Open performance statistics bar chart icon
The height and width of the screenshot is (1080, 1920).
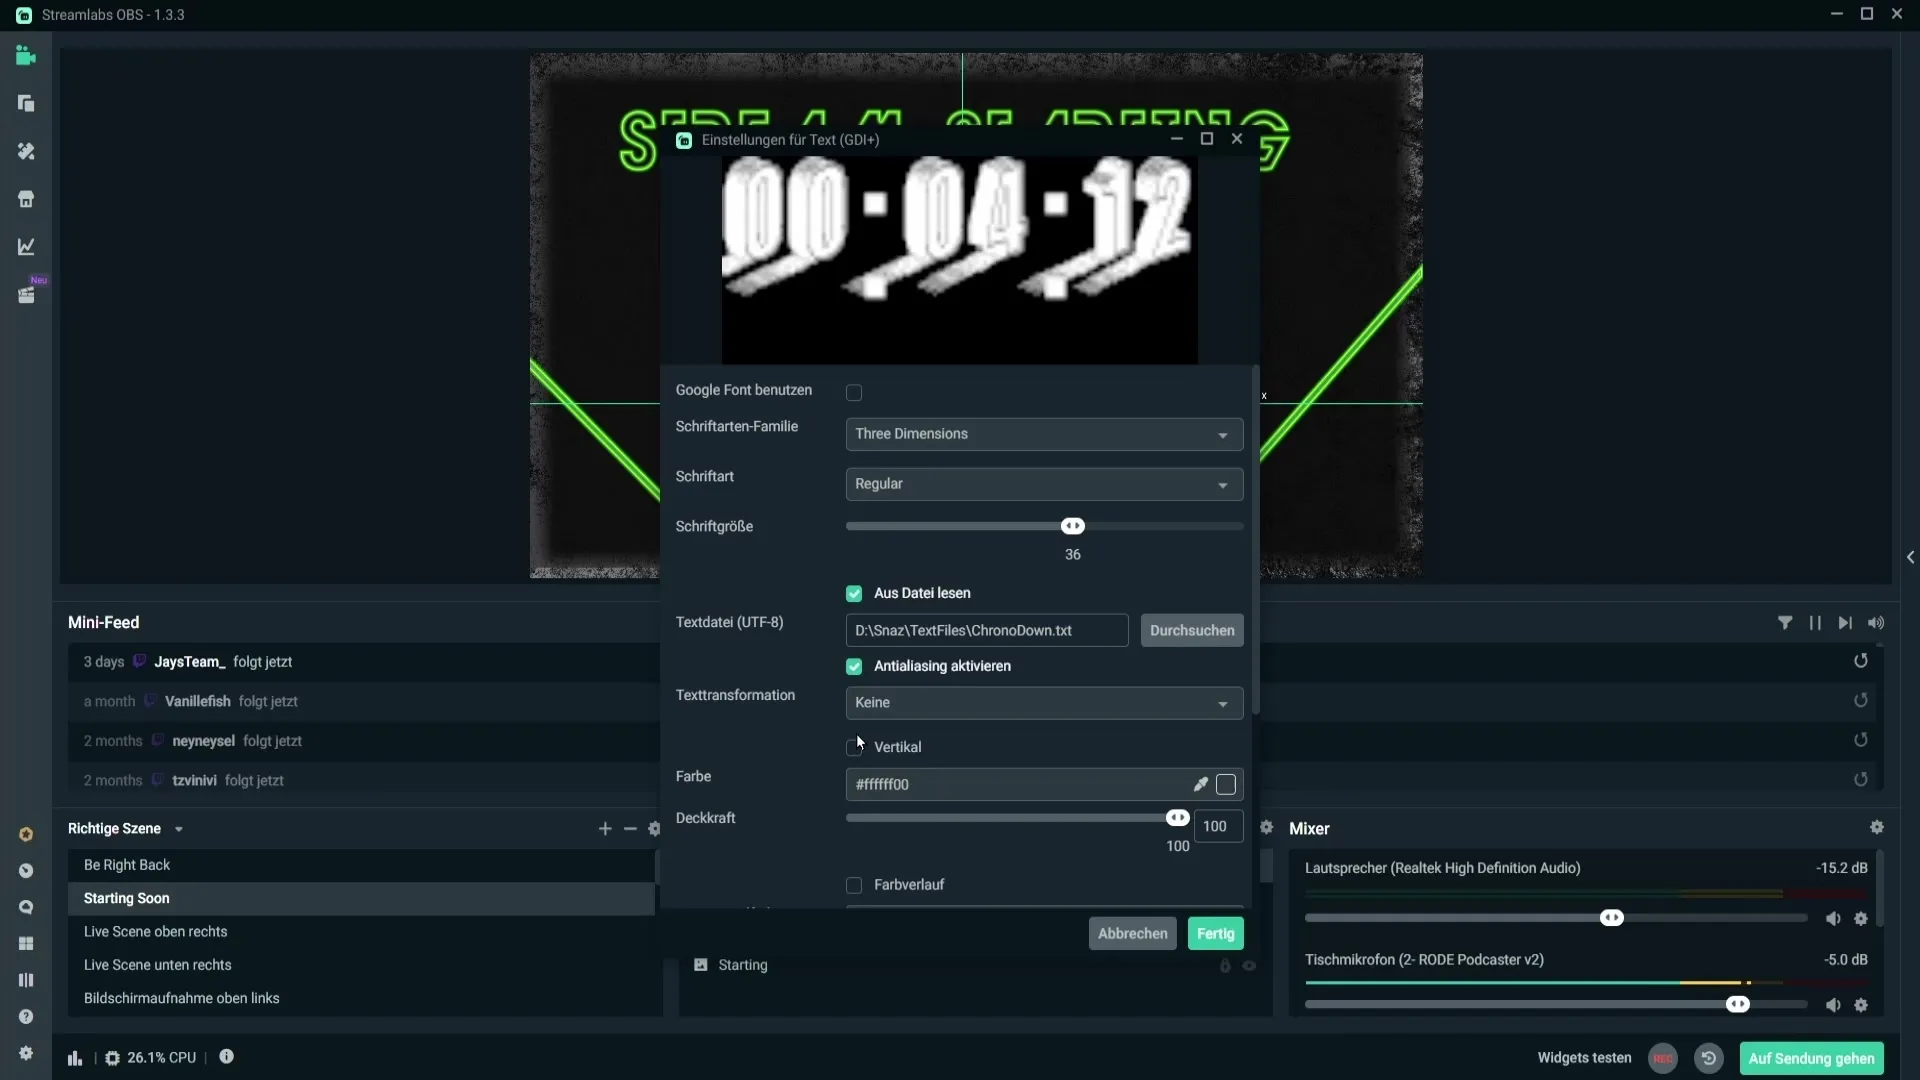[x=75, y=1058]
